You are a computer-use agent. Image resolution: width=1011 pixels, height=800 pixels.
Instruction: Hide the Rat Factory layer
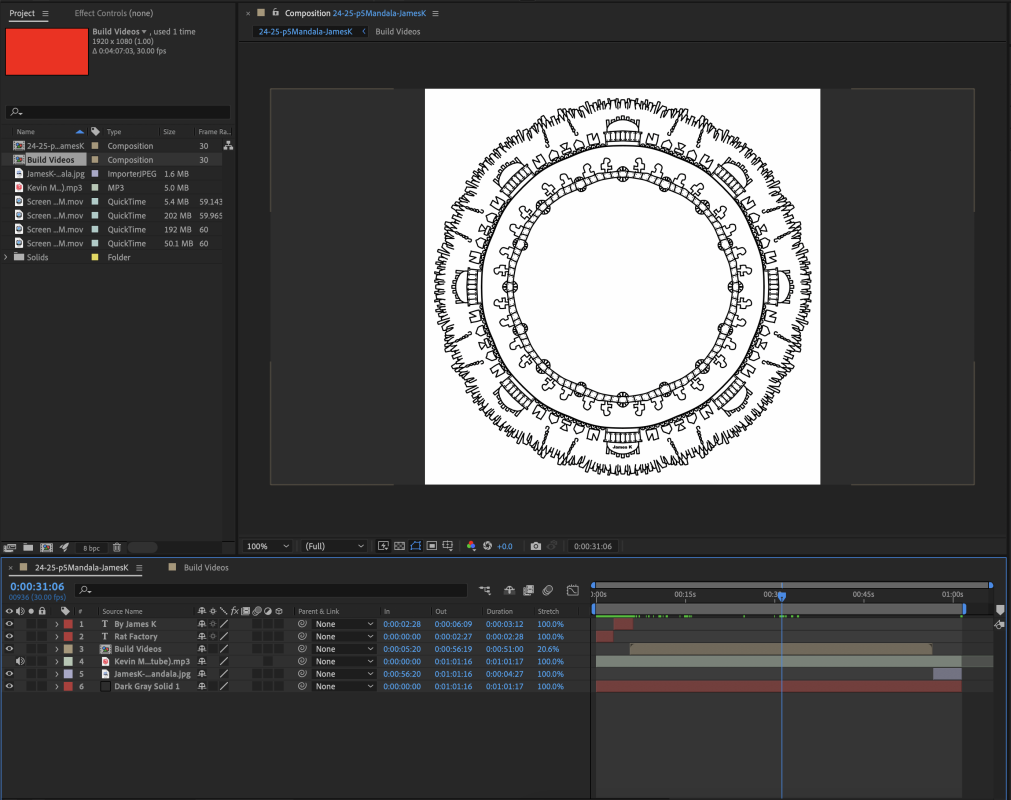coord(10,637)
